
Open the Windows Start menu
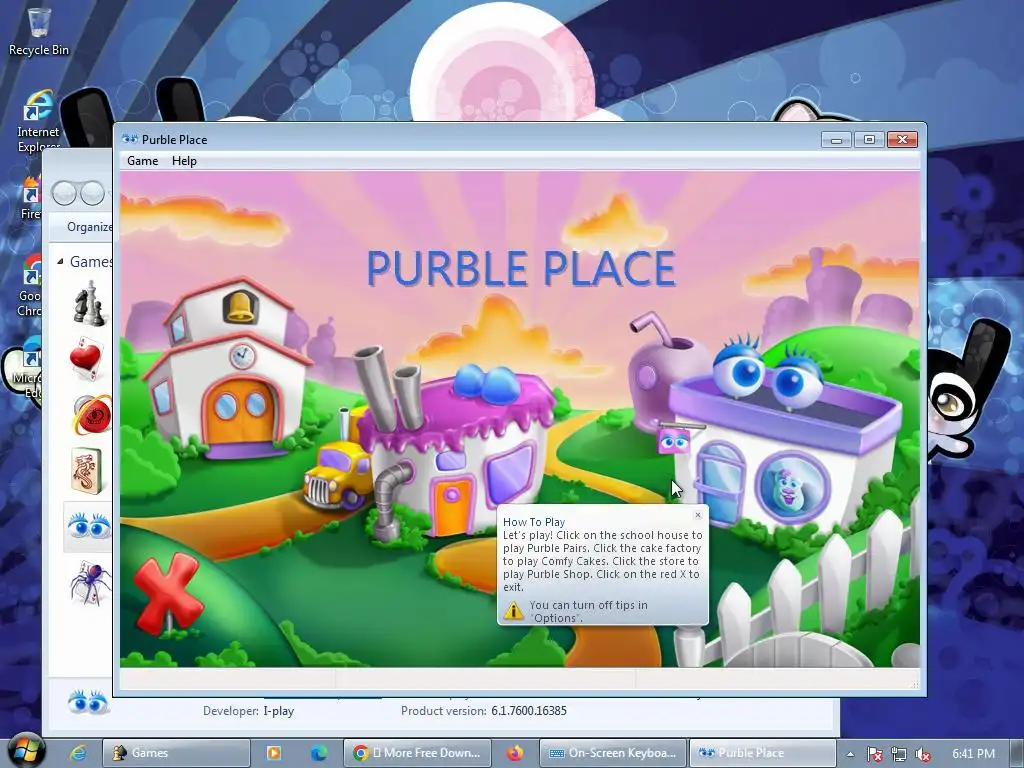tap(26, 751)
